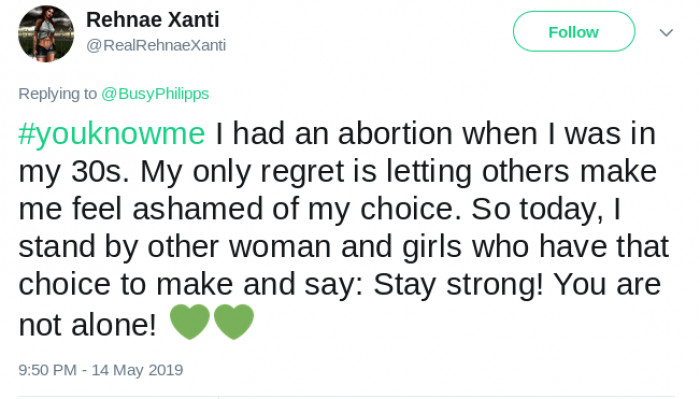
Task: Click the word 'abortion' in the tweet
Action: coord(396,133)
